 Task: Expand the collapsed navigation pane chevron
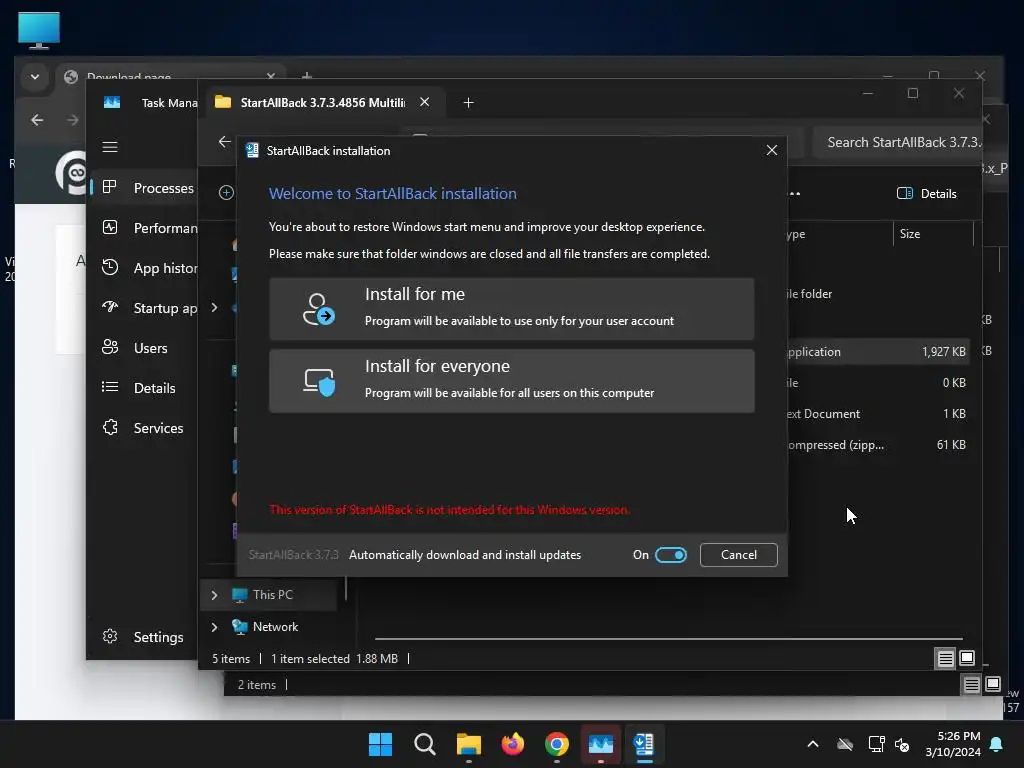(214, 308)
